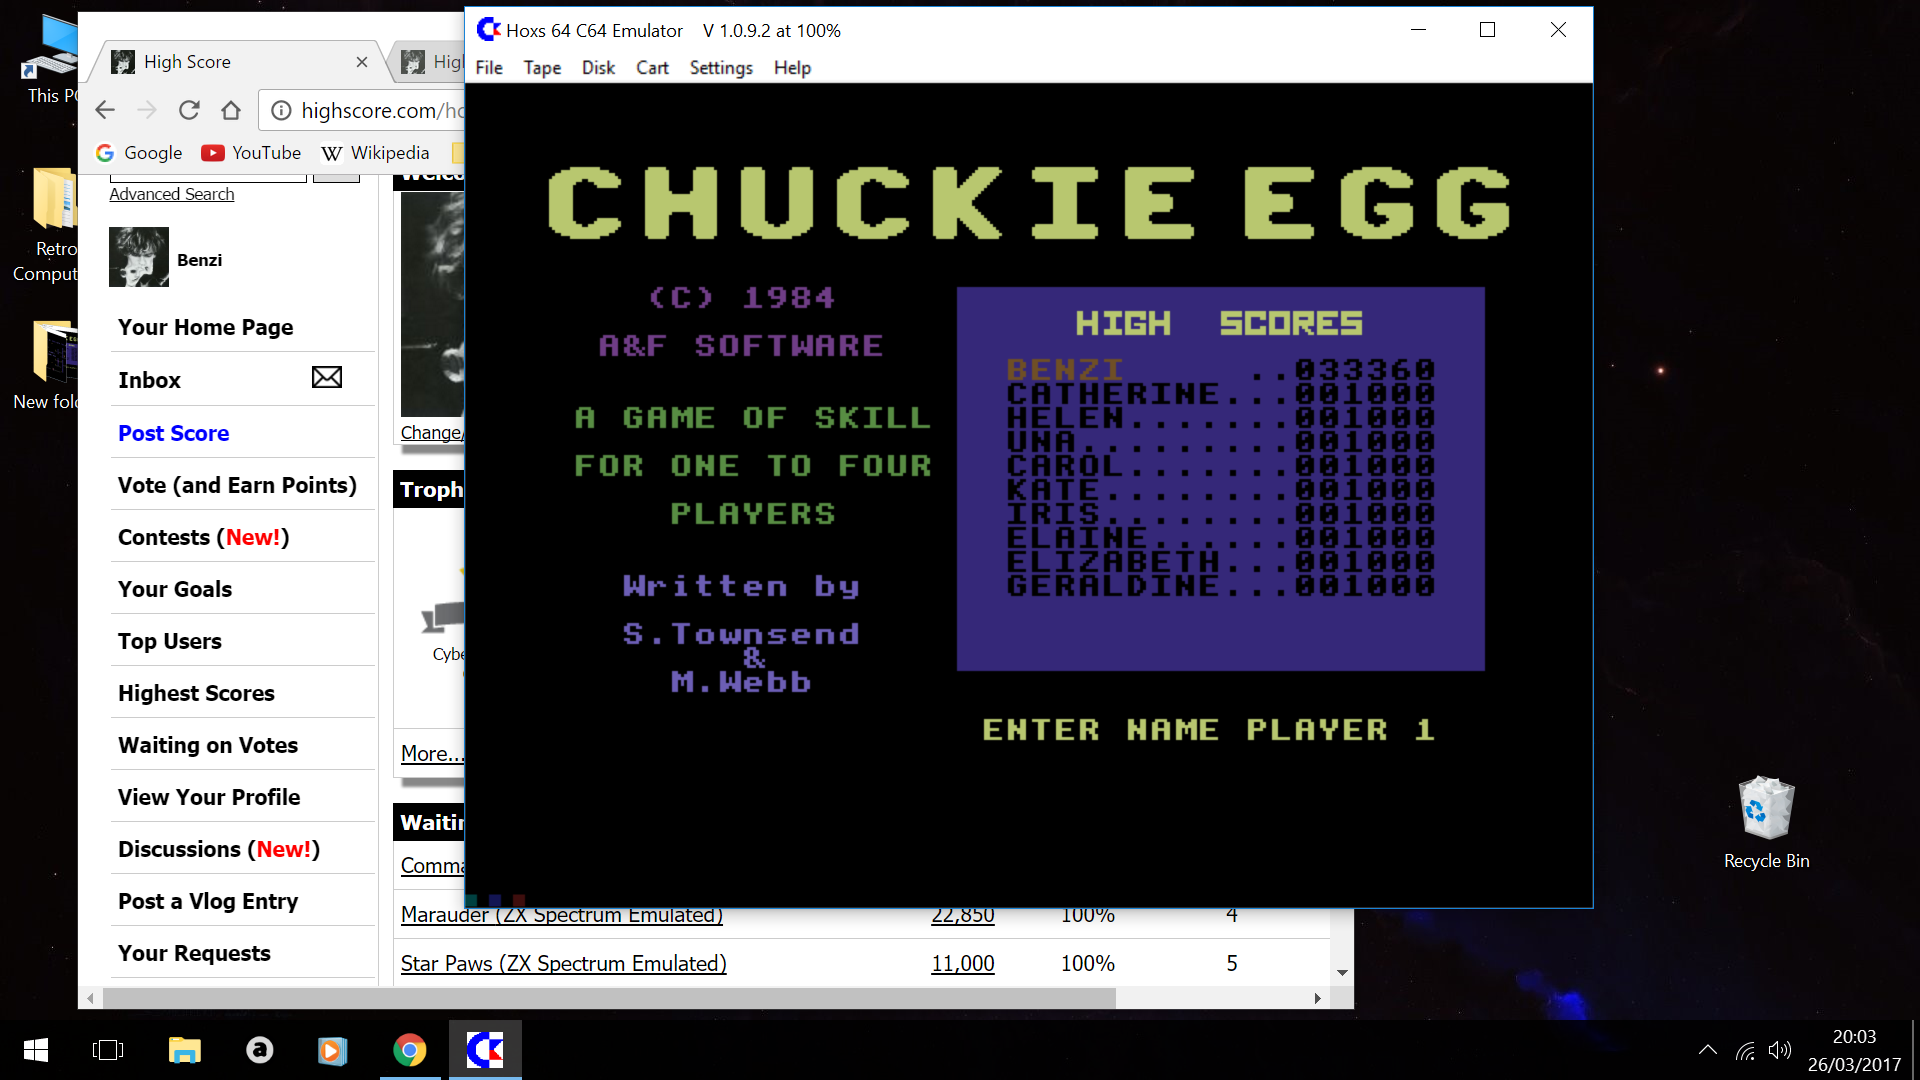1920x1080 pixels.
Task: Click the Post Score link
Action: (173, 433)
